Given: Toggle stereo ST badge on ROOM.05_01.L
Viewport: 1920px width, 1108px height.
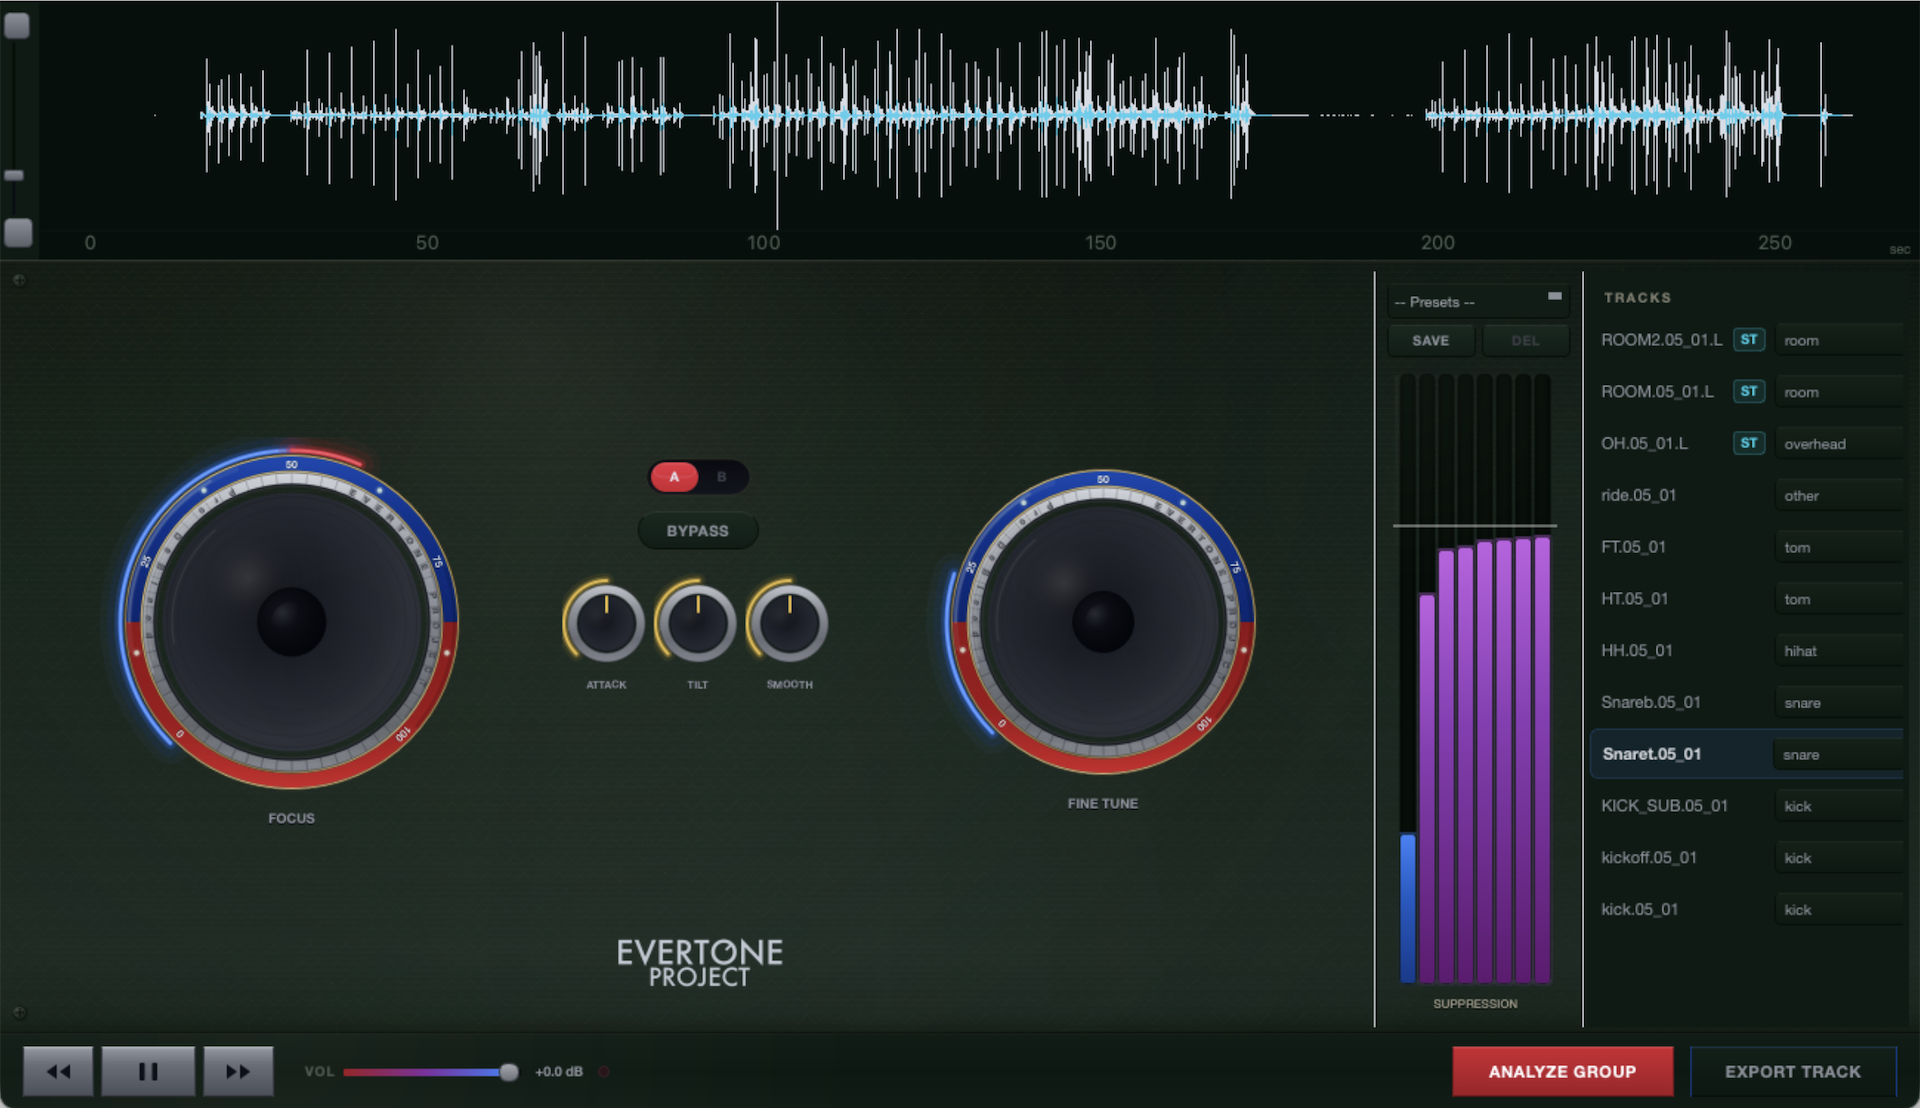Looking at the screenshot, I should point(1749,392).
